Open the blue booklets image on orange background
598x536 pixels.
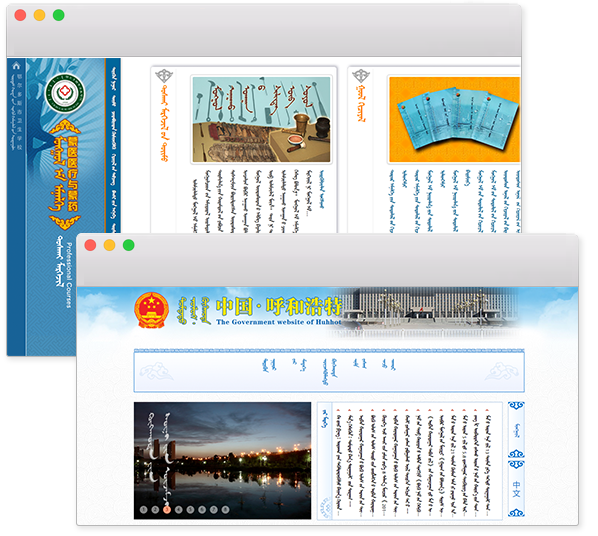pyautogui.click(x=454, y=119)
